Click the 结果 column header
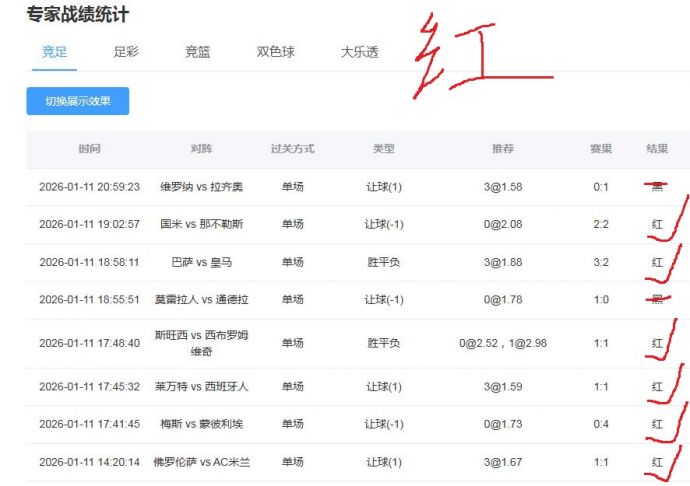This screenshot has width=690, height=486. (657, 149)
